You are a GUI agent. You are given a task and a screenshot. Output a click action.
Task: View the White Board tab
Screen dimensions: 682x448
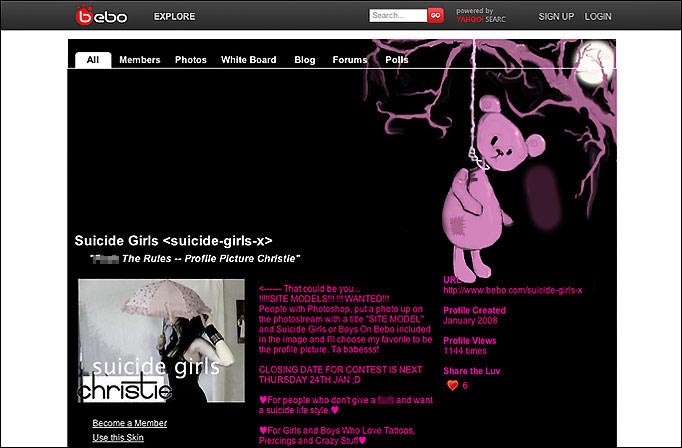tap(249, 60)
